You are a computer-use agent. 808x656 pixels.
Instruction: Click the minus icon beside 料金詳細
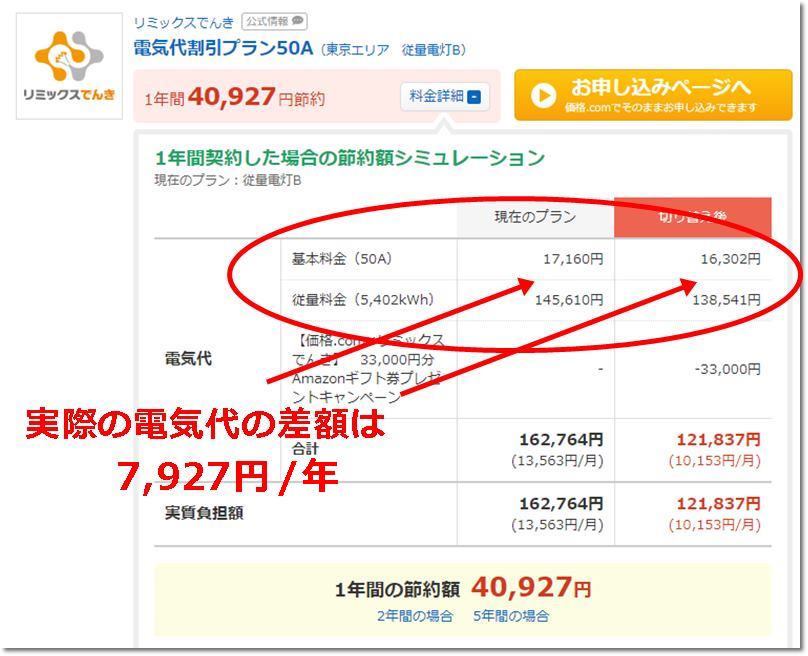pos(475,97)
